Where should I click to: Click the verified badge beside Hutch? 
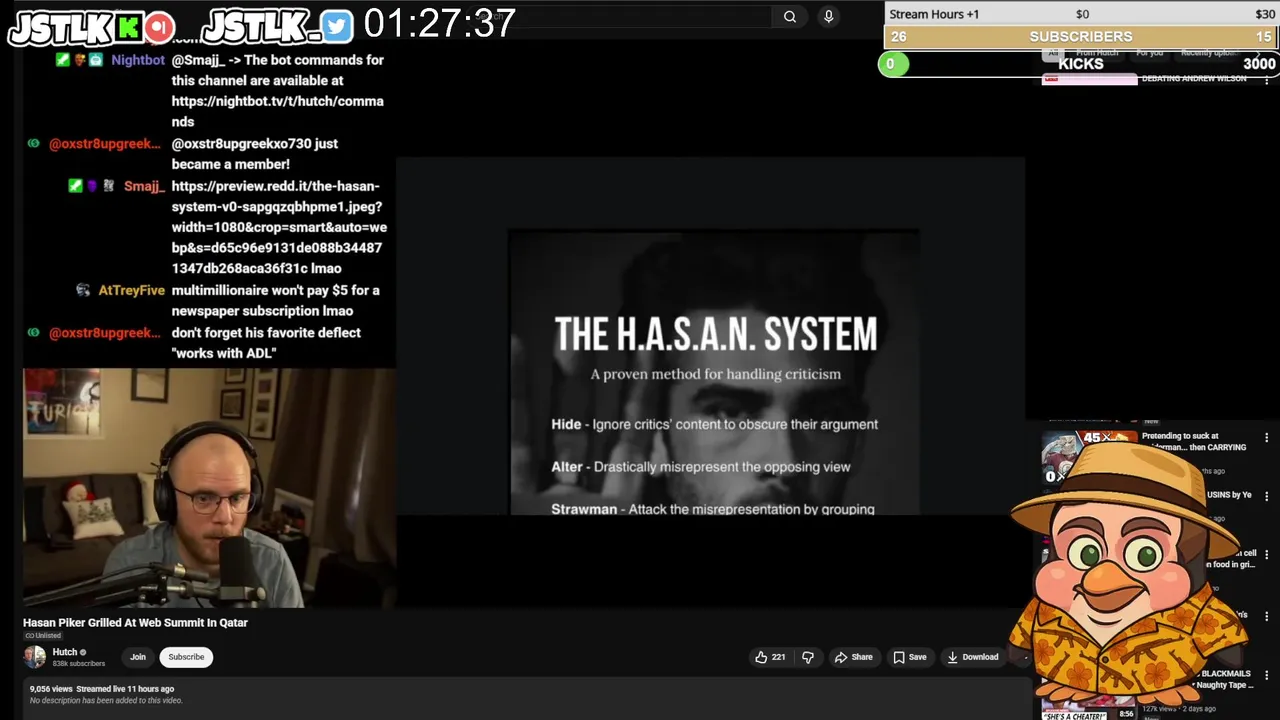[x=83, y=652]
